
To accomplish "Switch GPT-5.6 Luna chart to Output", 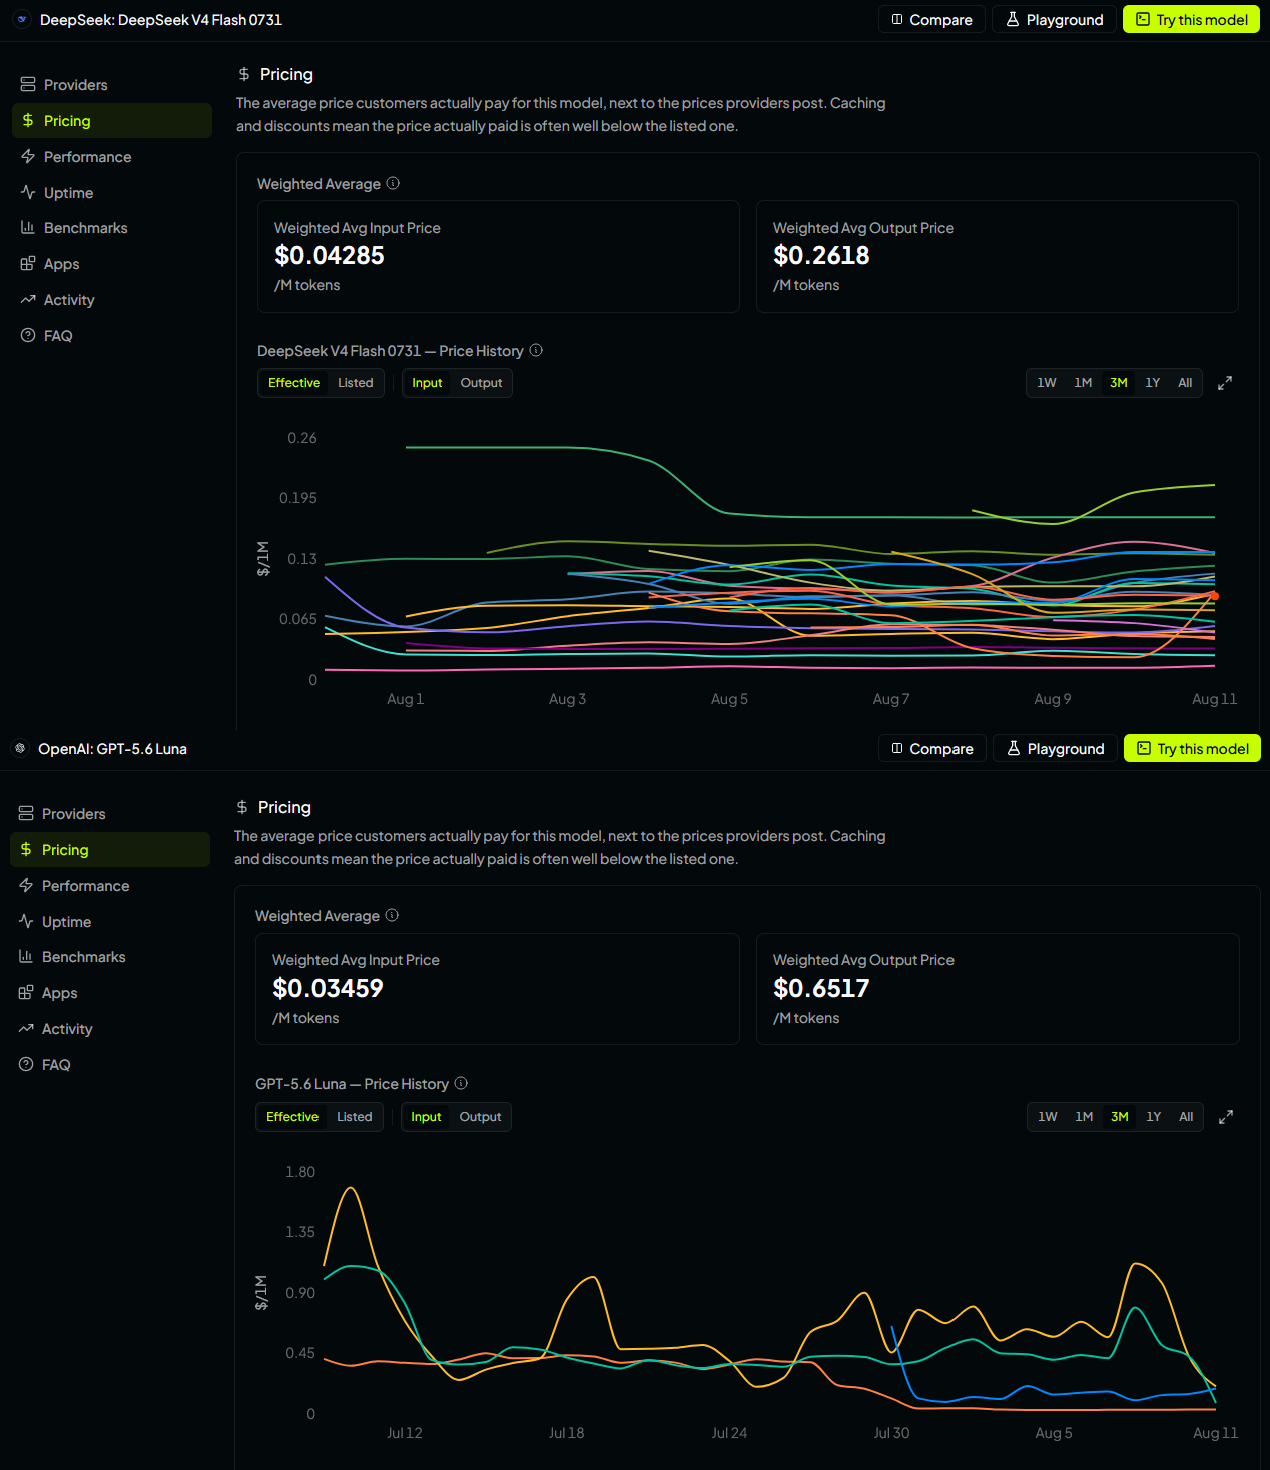I will 480,1117.
